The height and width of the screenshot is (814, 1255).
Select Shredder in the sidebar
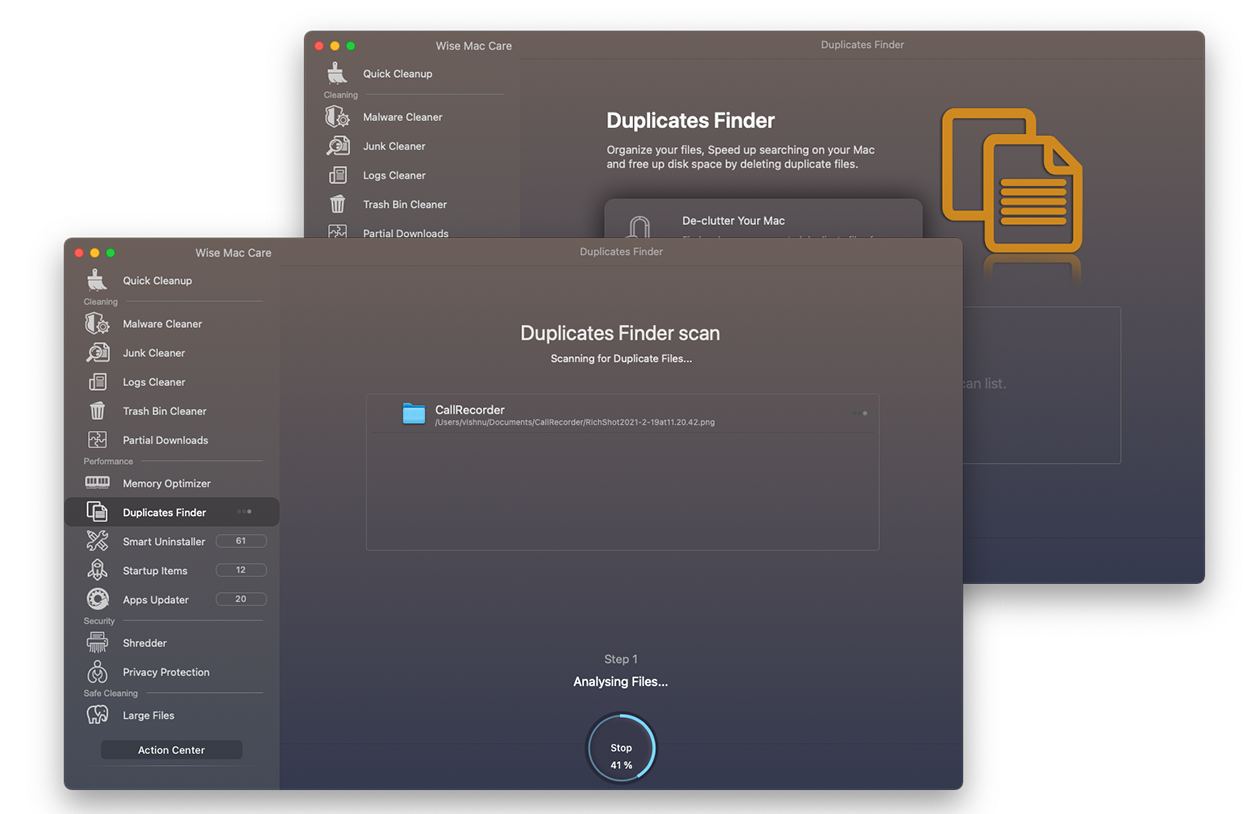(x=144, y=643)
